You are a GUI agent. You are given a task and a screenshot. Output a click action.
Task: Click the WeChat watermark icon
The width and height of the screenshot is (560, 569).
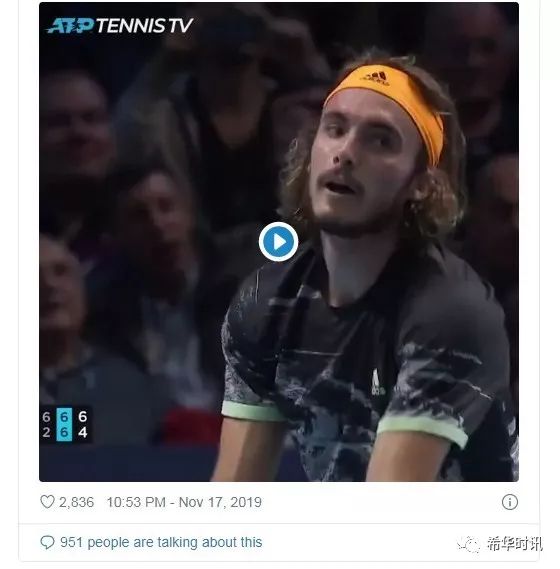click(x=468, y=544)
